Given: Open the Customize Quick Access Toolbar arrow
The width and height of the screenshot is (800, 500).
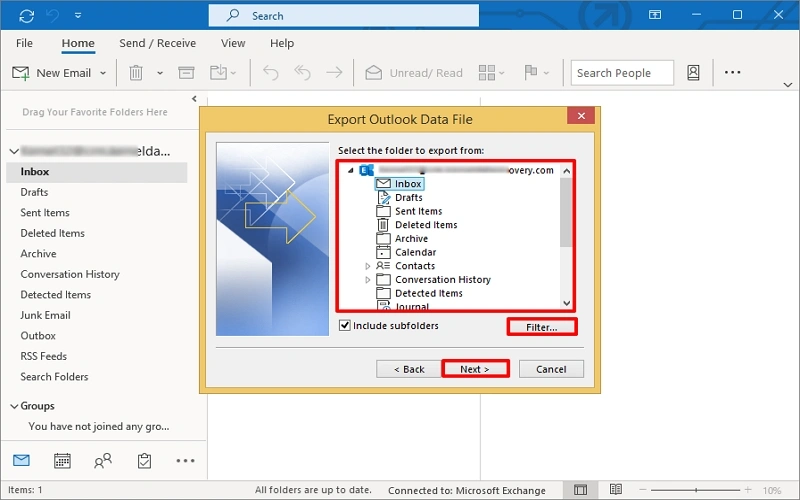Looking at the screenshot, I should [78, 15].
